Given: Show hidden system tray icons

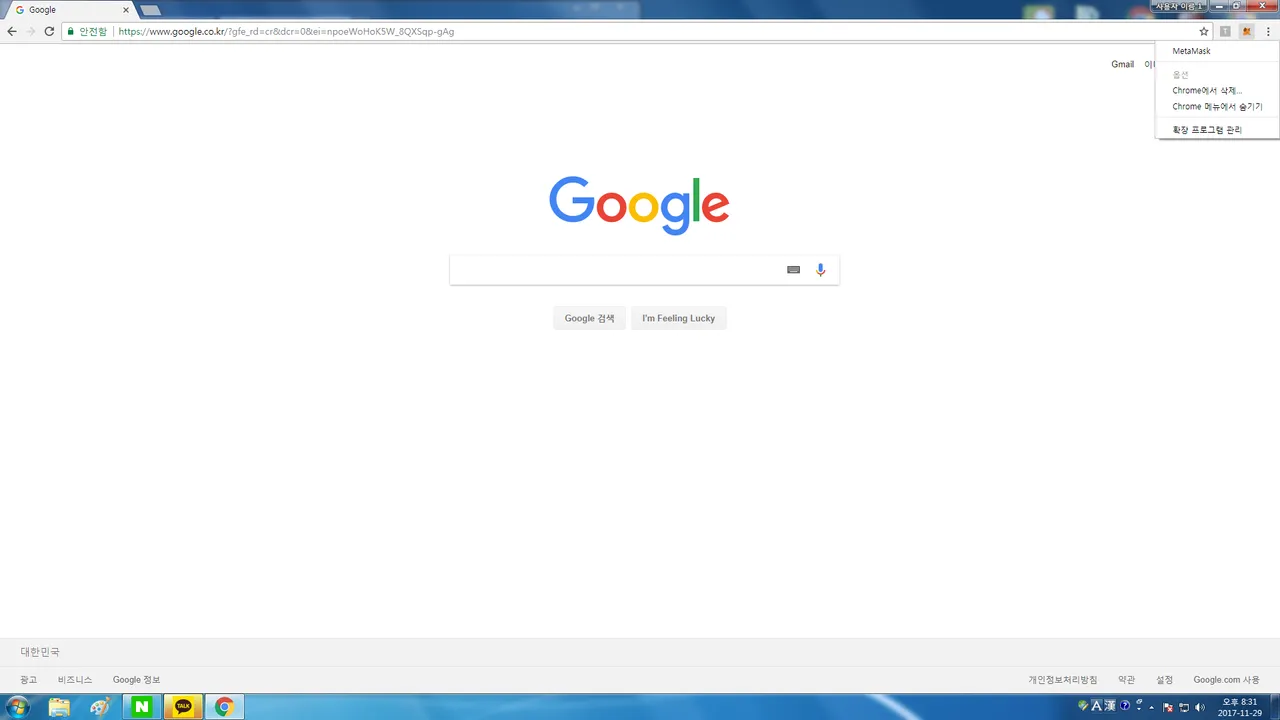Looking at the screenshot, I should [1152, 707].
